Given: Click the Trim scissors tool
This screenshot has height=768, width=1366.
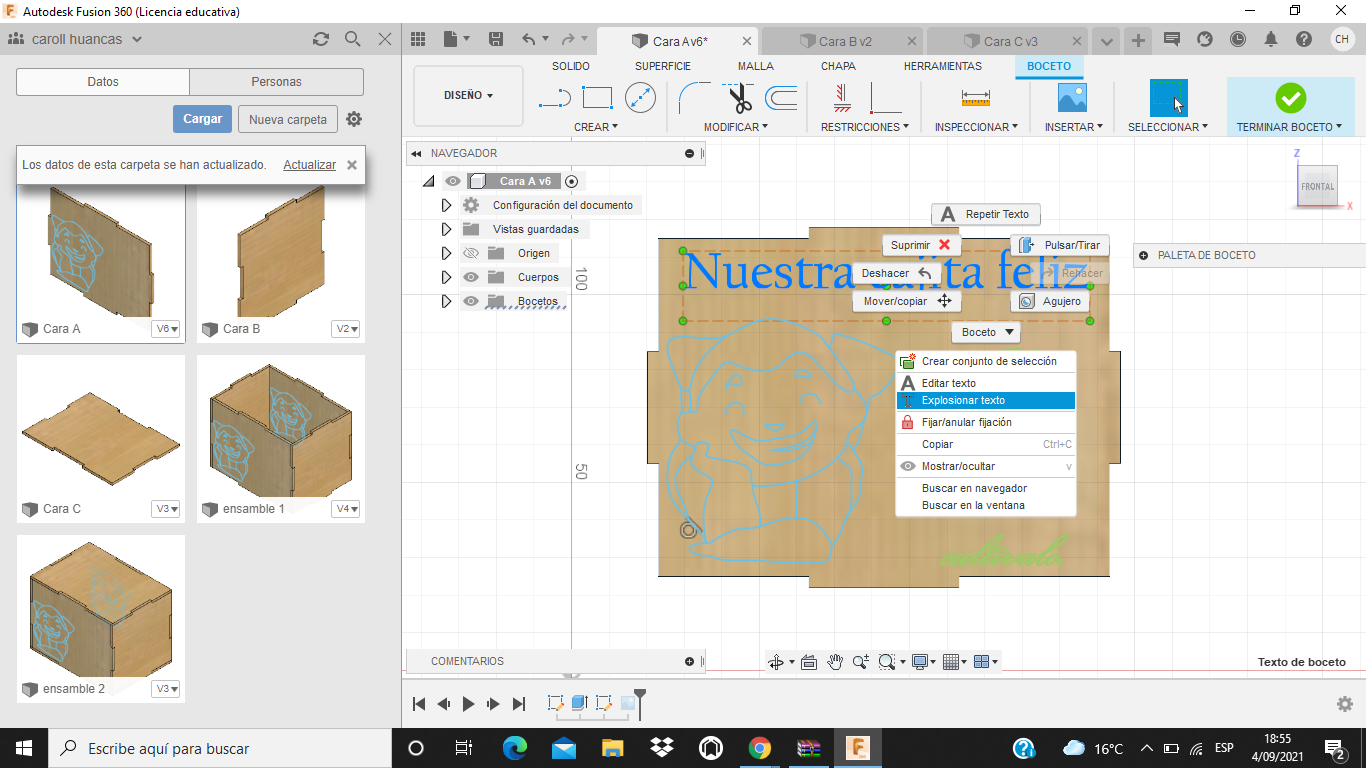Looking at the screenshot, I should (739, 98).
